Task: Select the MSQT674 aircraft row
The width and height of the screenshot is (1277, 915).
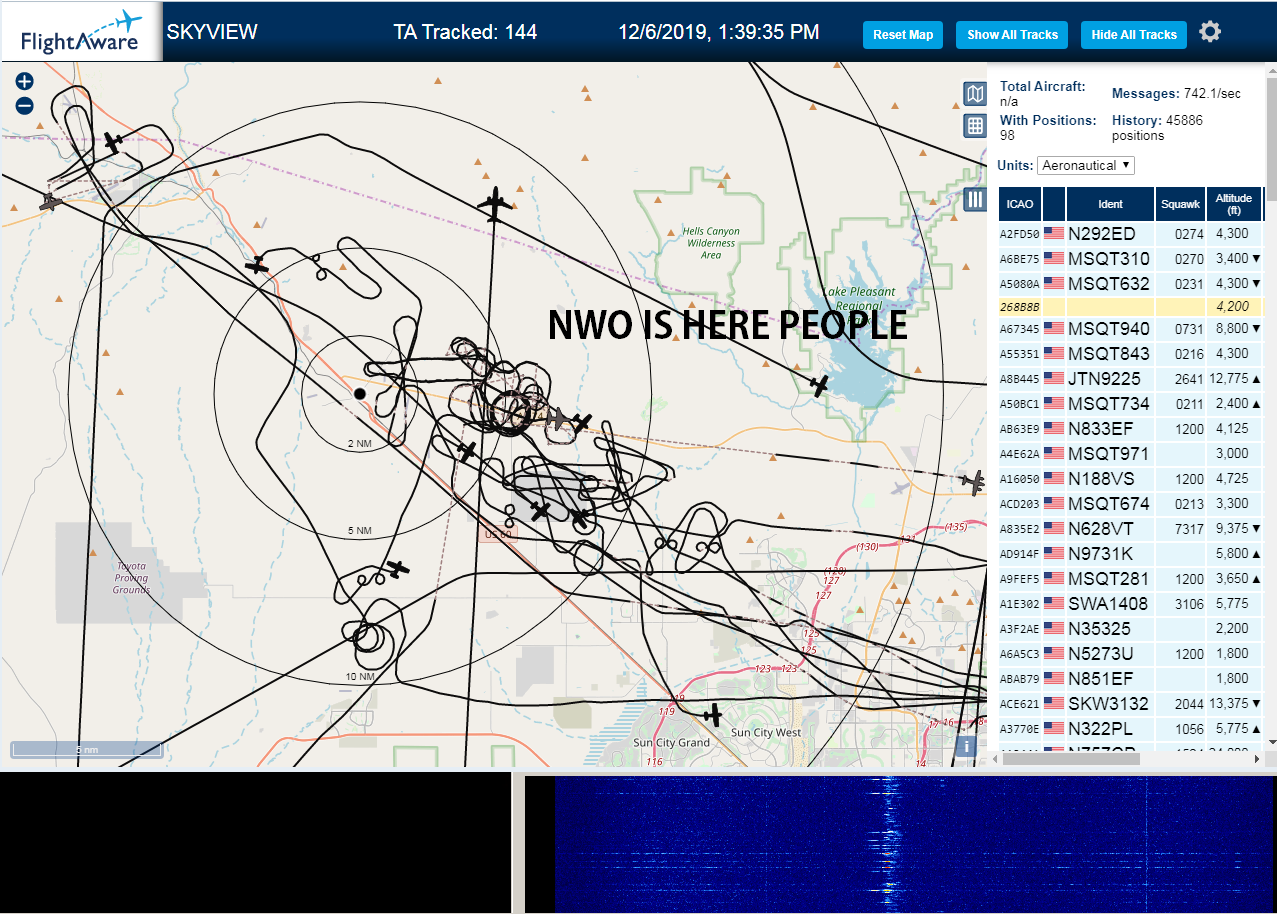Action: (x=1130, y=504)
